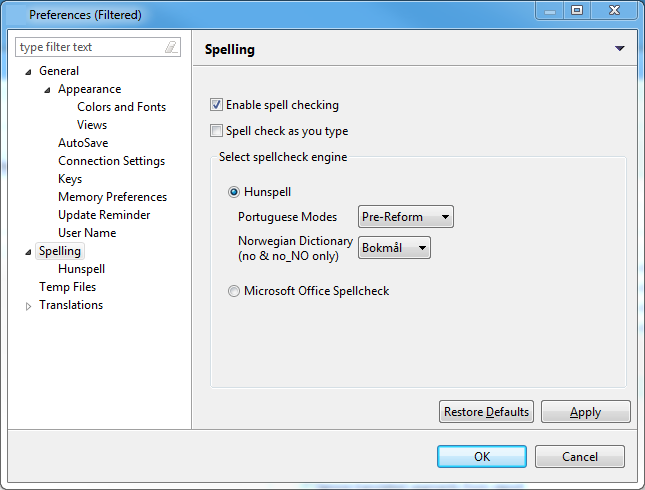The height and width of the screenshot is (490, 645).
Task: Collapse the Appearance tree node
Action: pos(47,90)
